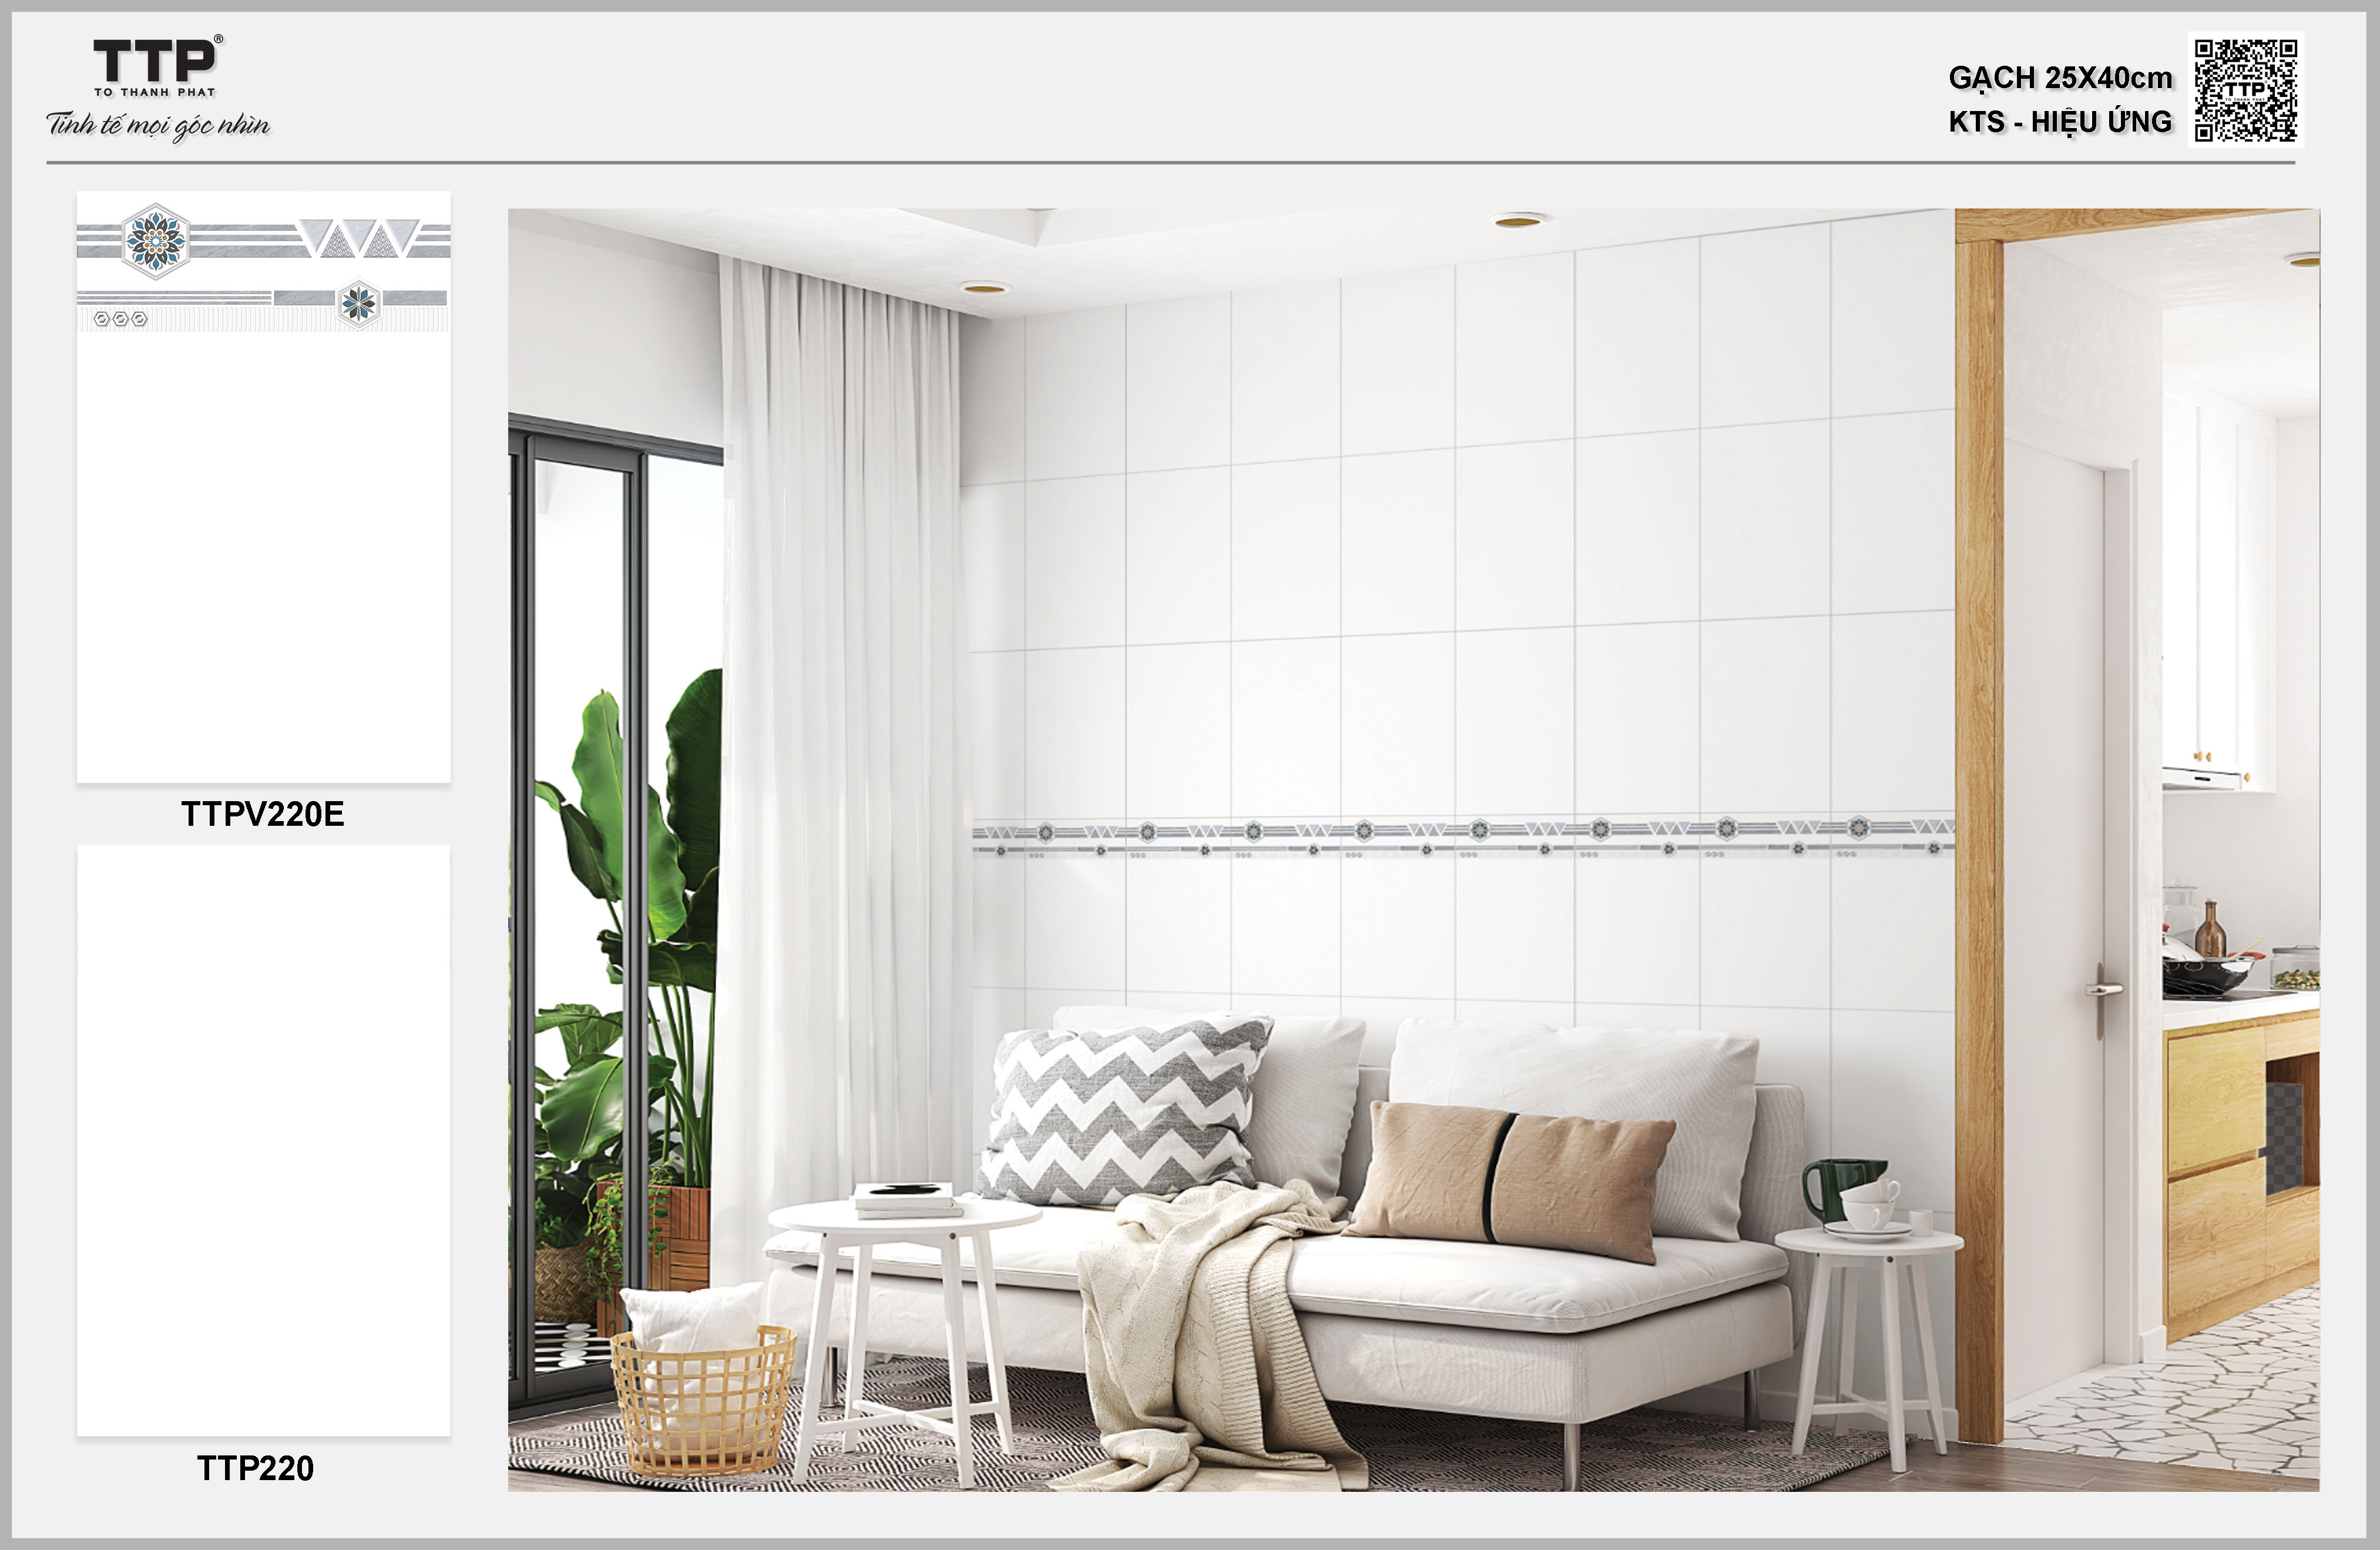Open the TTP220 plain white tile thumbnail
This screenshot has height=1550, width=2380.
pos(264,1141)
